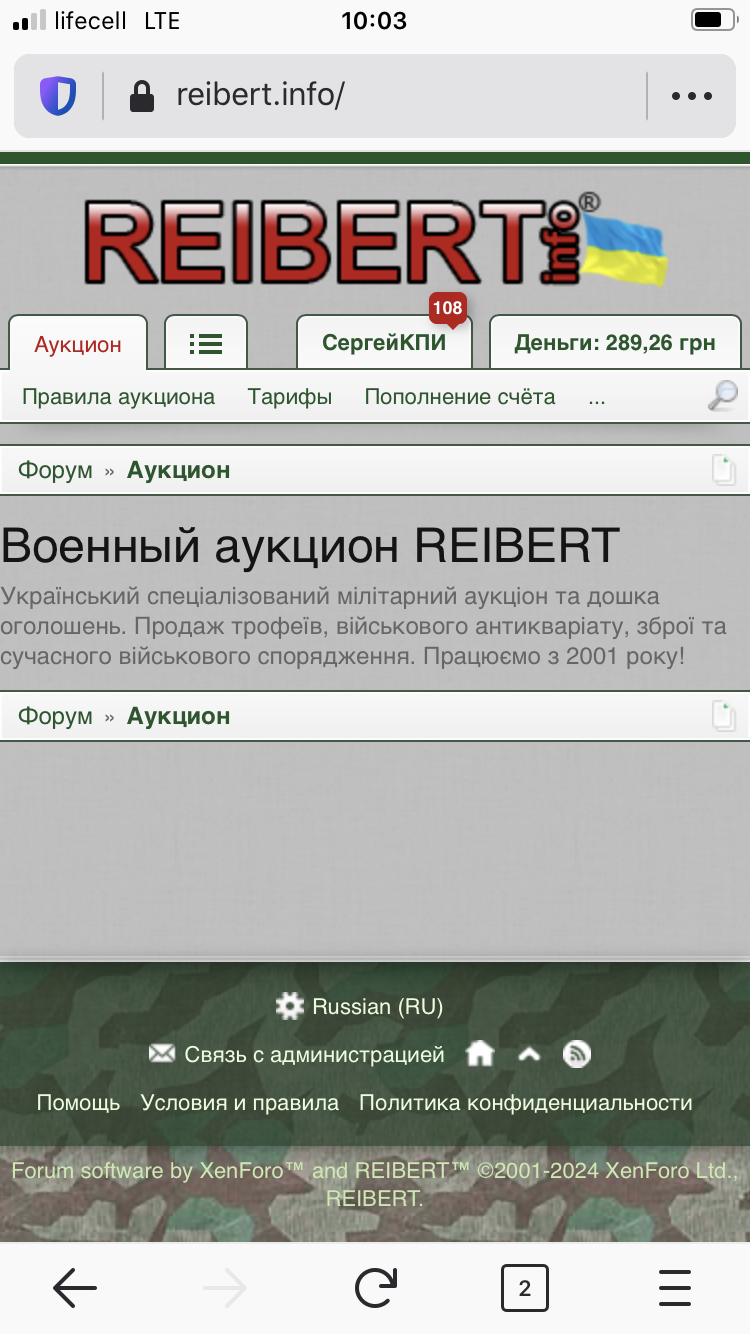Open the tabs counter showing 2
Viewport: 750px width, 1334px height.
tap(524, 1288)
